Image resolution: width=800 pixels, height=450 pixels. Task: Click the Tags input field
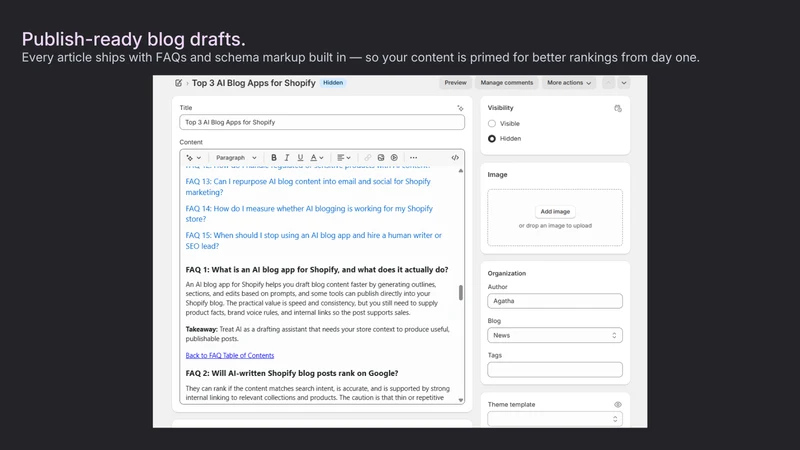[x=555, y=369]
